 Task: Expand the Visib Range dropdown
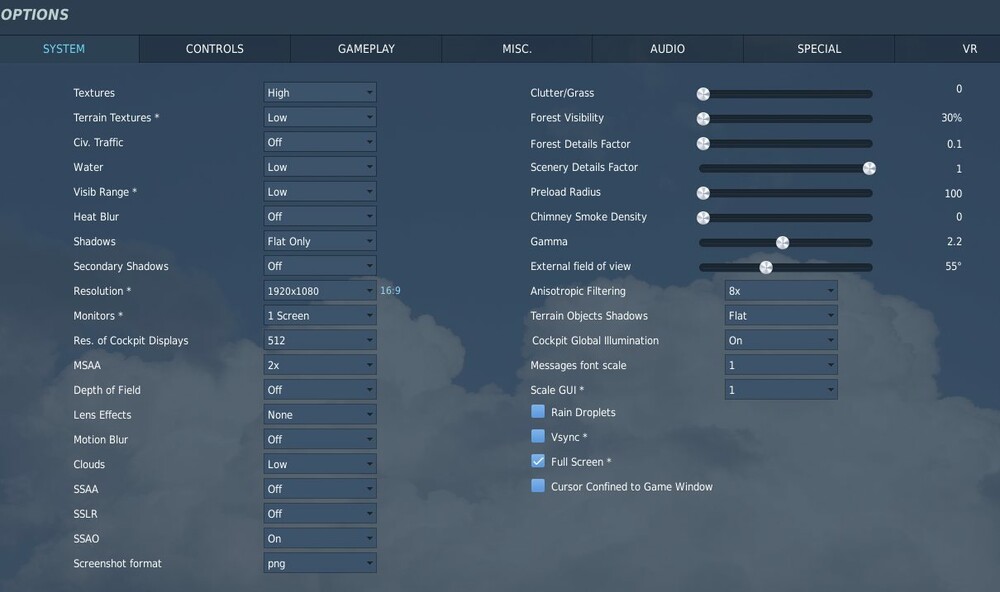pos(320,192)
